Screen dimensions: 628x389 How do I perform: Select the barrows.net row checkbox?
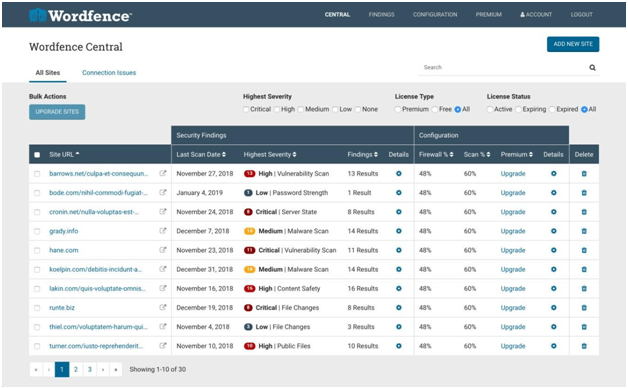[x=37, y=174]
